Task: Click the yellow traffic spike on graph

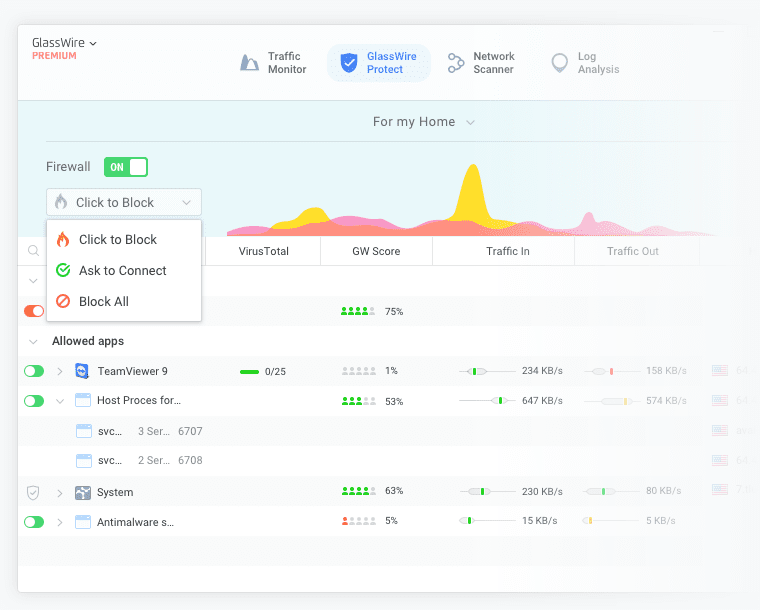Action: (x=473, y=194)
